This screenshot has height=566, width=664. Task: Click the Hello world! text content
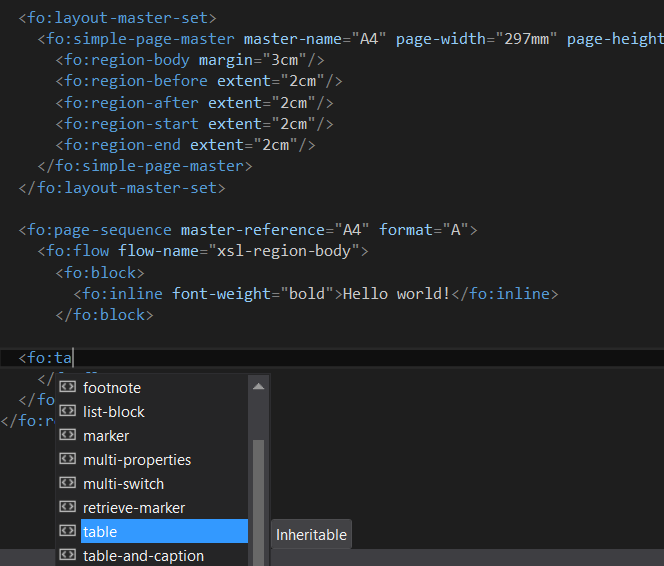(396, 294)
